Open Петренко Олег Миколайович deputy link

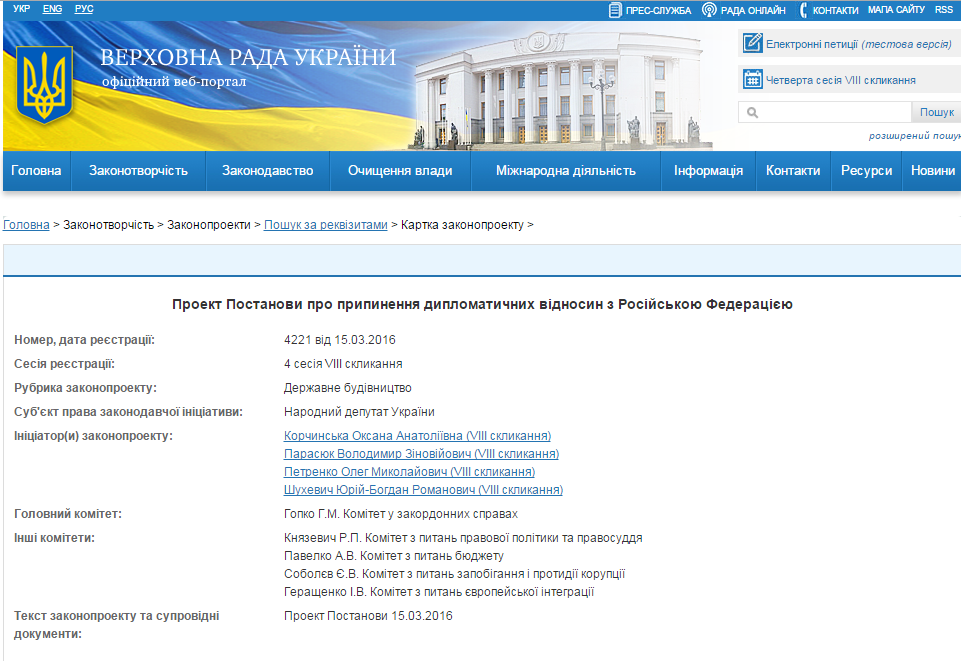pyautogui.click(x=409, y=472)
